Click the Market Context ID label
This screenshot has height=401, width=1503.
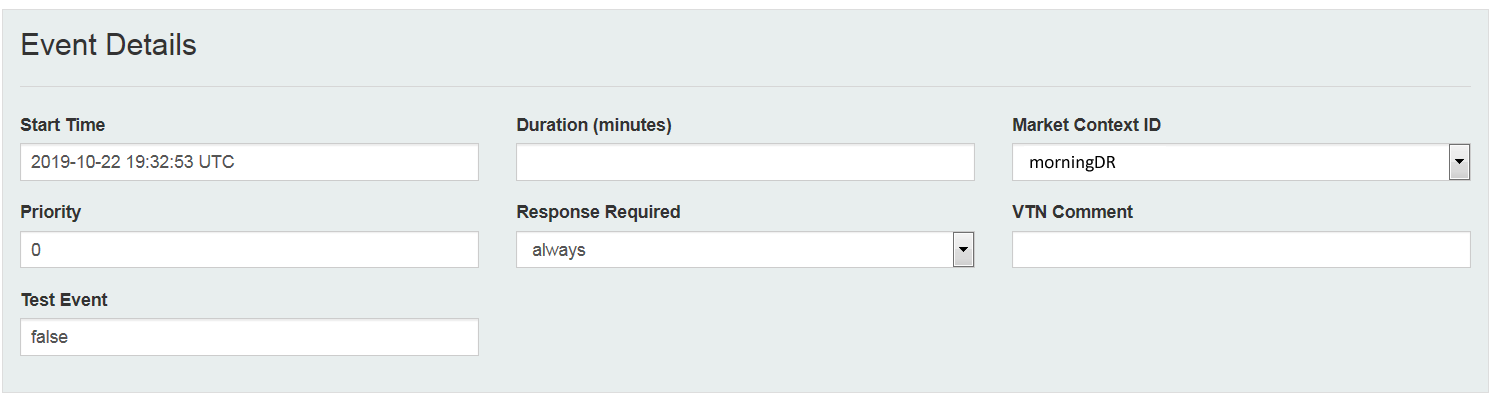tap(1086, 125)
